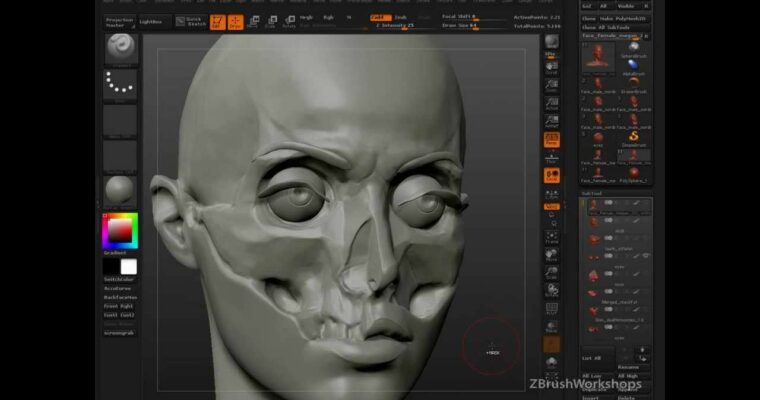Open Quick Sketch
Image resolution: width=760 pixels, height=400 pixels.
point(191,22)
